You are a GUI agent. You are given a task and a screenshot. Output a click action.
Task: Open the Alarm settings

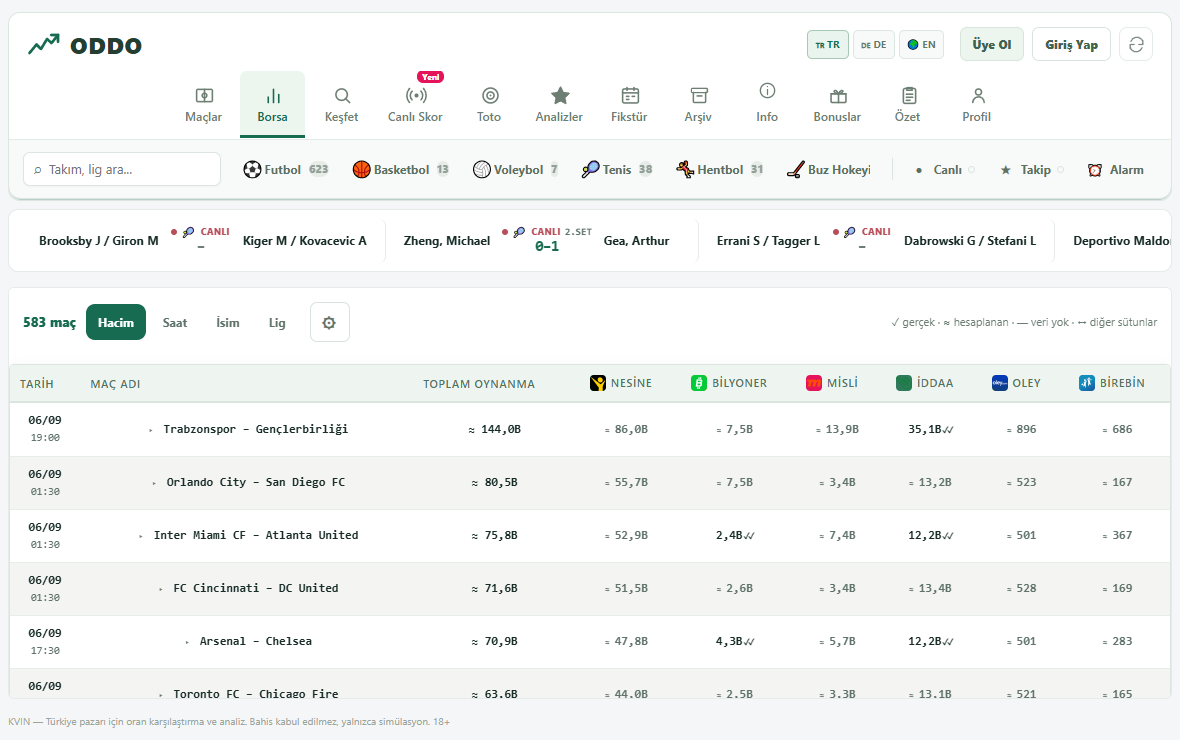pyautogui.click(x=1116, y=169)
